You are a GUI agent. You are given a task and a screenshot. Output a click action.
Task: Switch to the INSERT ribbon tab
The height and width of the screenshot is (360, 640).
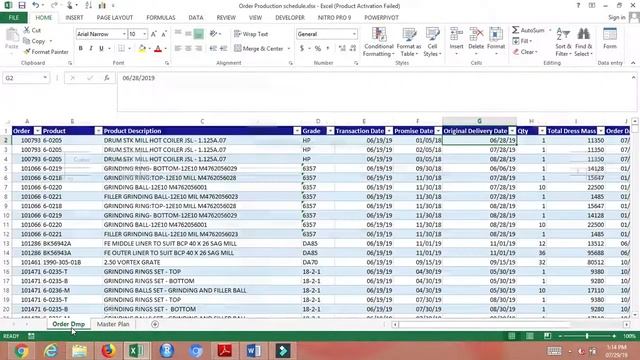pyautogui.click(x=74, y=18)
